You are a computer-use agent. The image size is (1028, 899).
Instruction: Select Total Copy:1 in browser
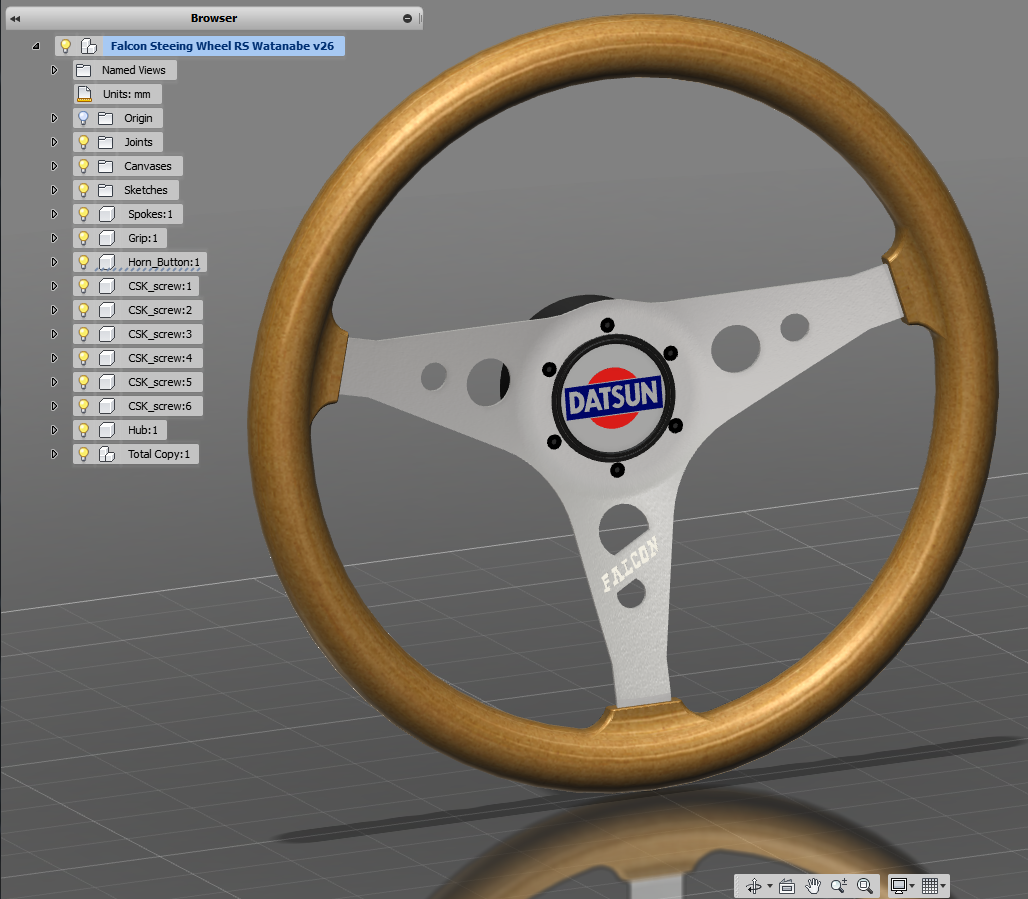point(159,454)
